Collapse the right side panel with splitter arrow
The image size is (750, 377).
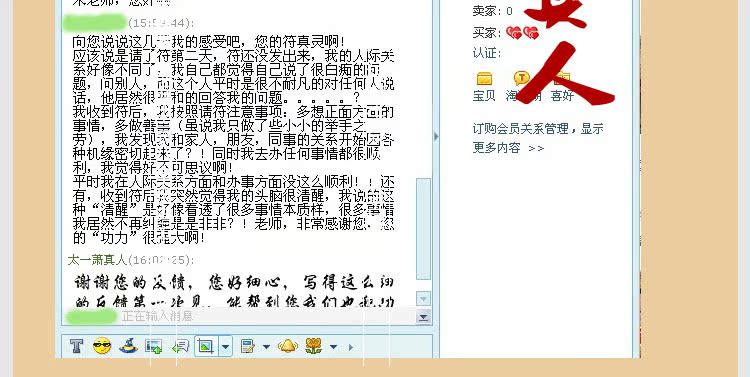click(x=436, y=136)
